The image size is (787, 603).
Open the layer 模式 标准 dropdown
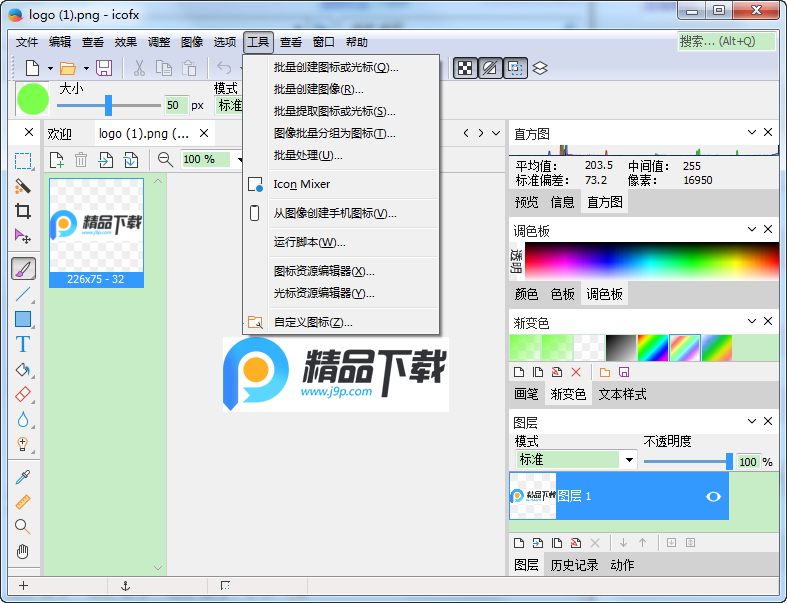pyautogui.click(x=576, y=460)
